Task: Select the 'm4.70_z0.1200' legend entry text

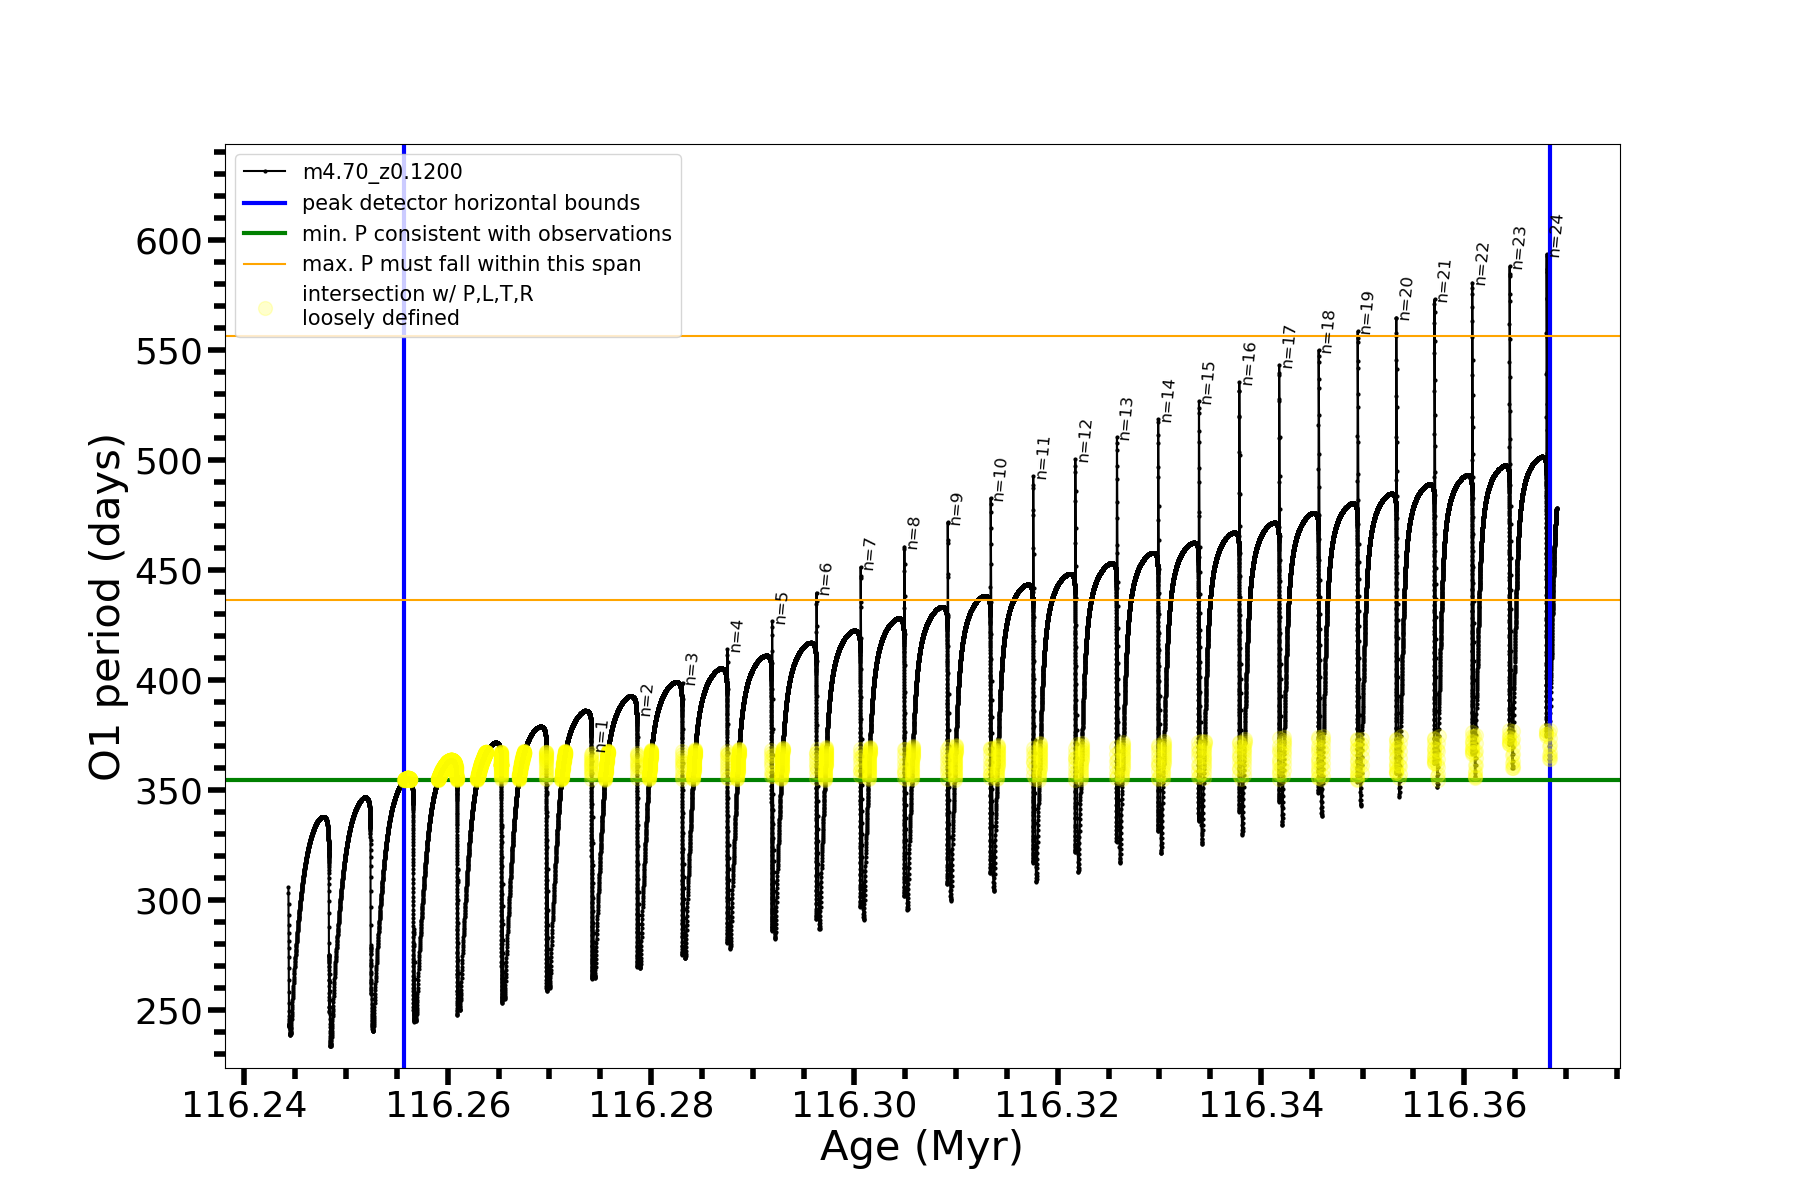Action: pos(382,172)
